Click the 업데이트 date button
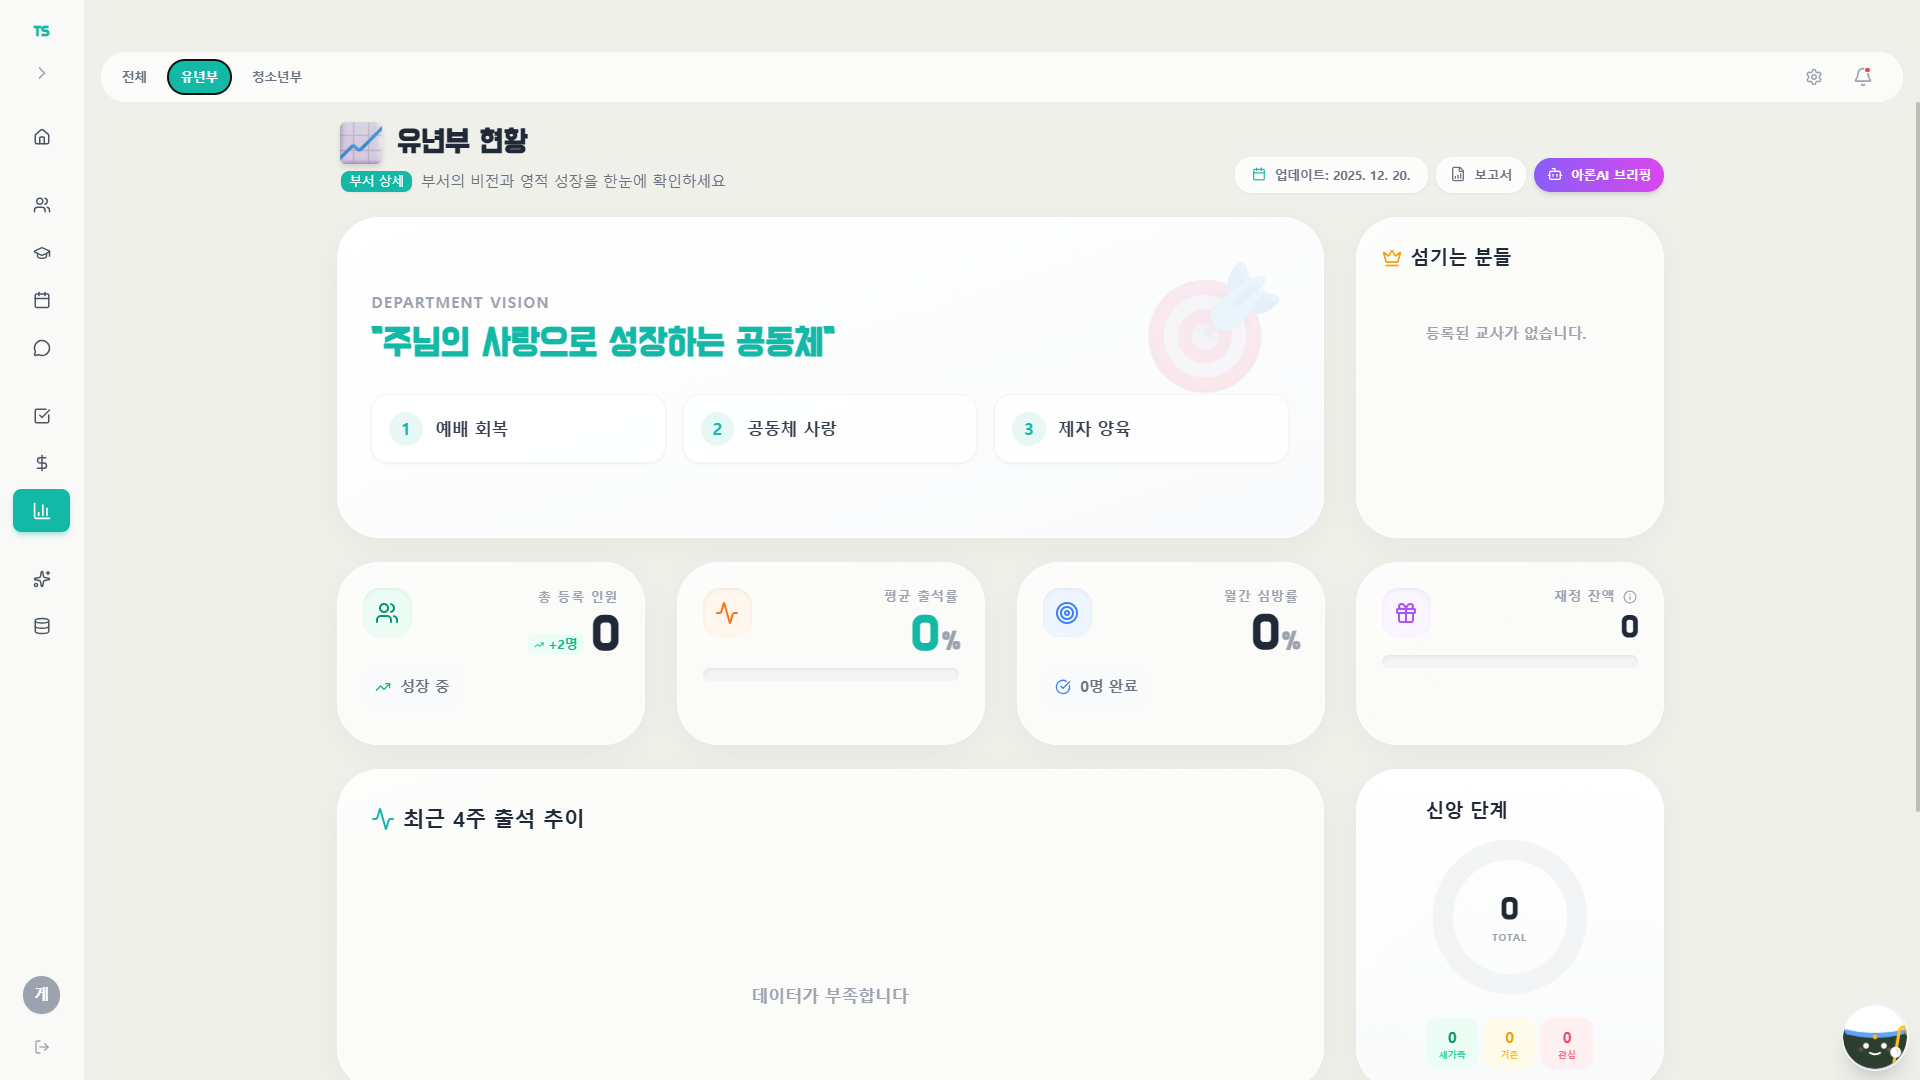 (x=1331, y=175)
